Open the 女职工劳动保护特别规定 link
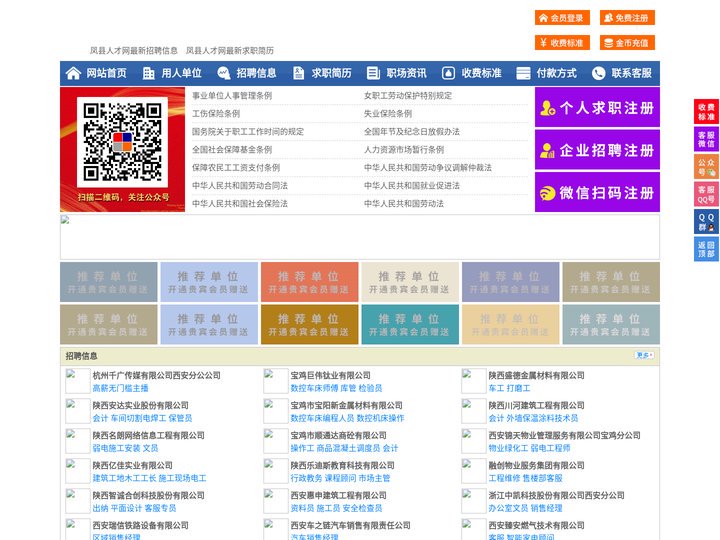Screen dimensions: 720x540 408,96
